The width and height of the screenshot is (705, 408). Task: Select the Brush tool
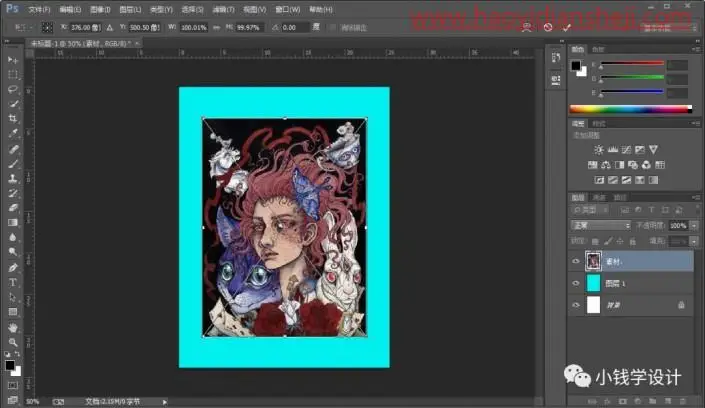13,164
